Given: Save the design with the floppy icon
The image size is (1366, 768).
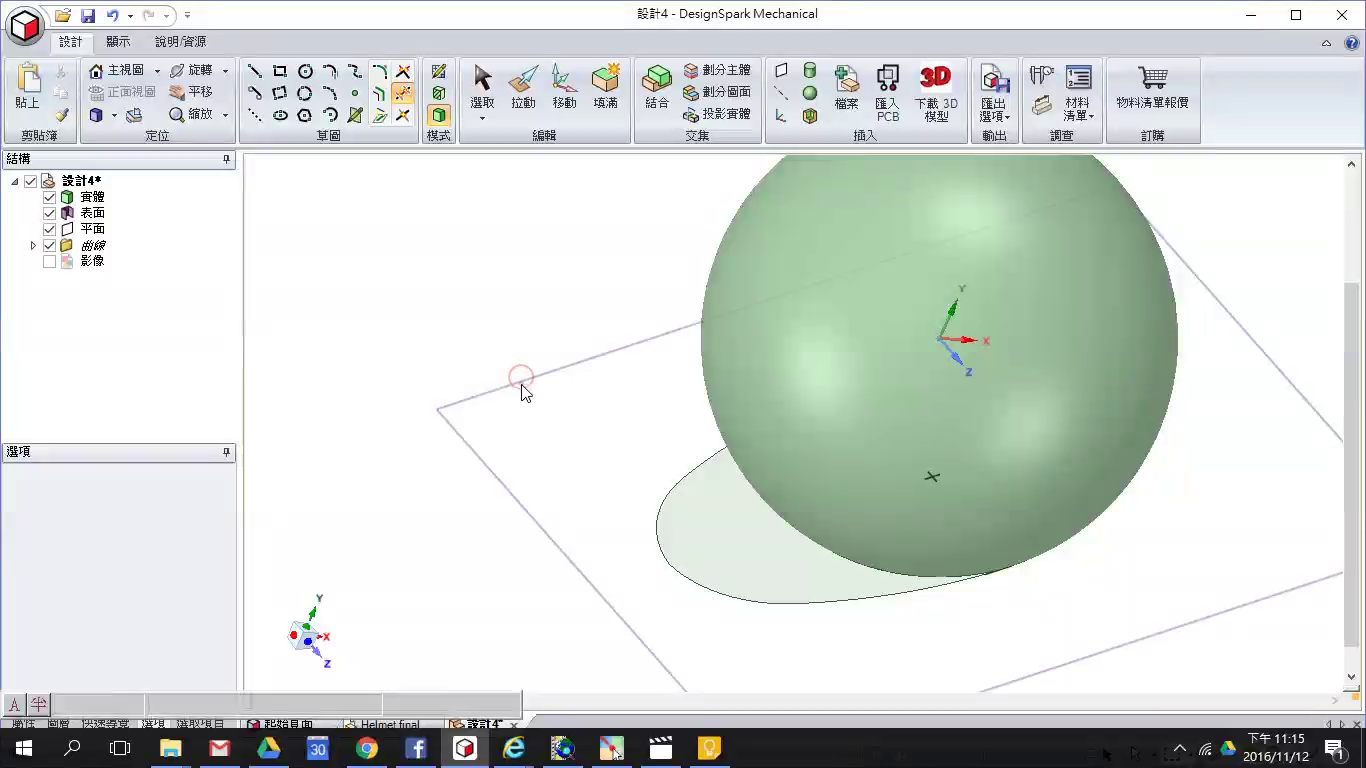Looking at the screenshot, I should [x=87, y=15].
